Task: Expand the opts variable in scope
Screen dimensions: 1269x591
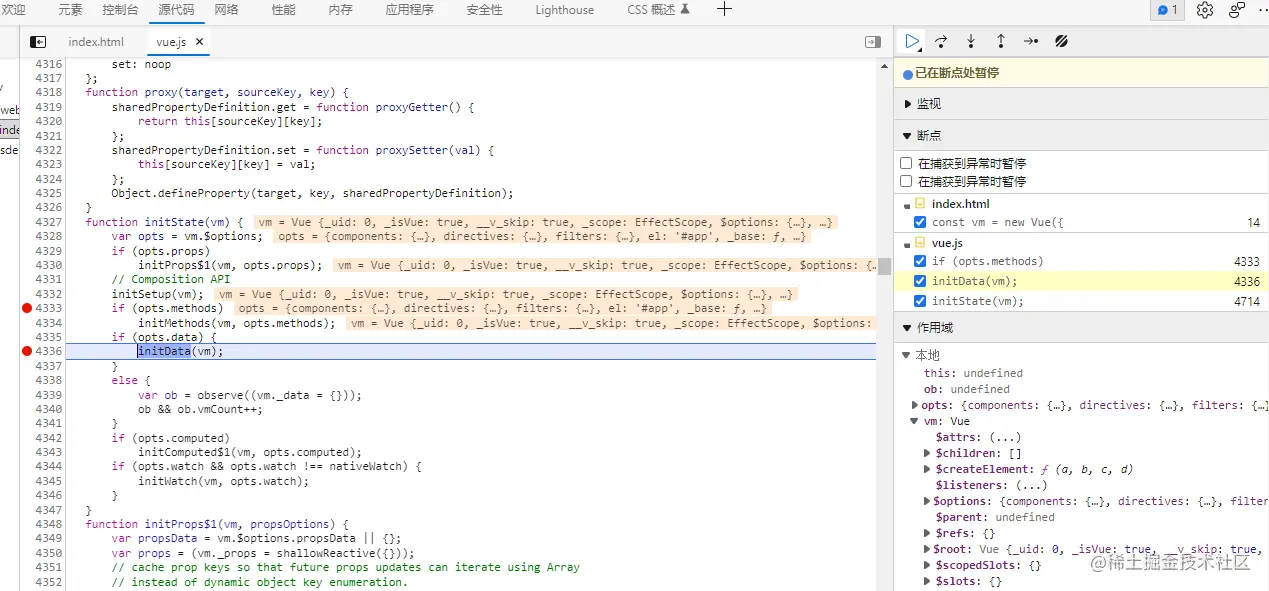Action: [x=915, y=405]
